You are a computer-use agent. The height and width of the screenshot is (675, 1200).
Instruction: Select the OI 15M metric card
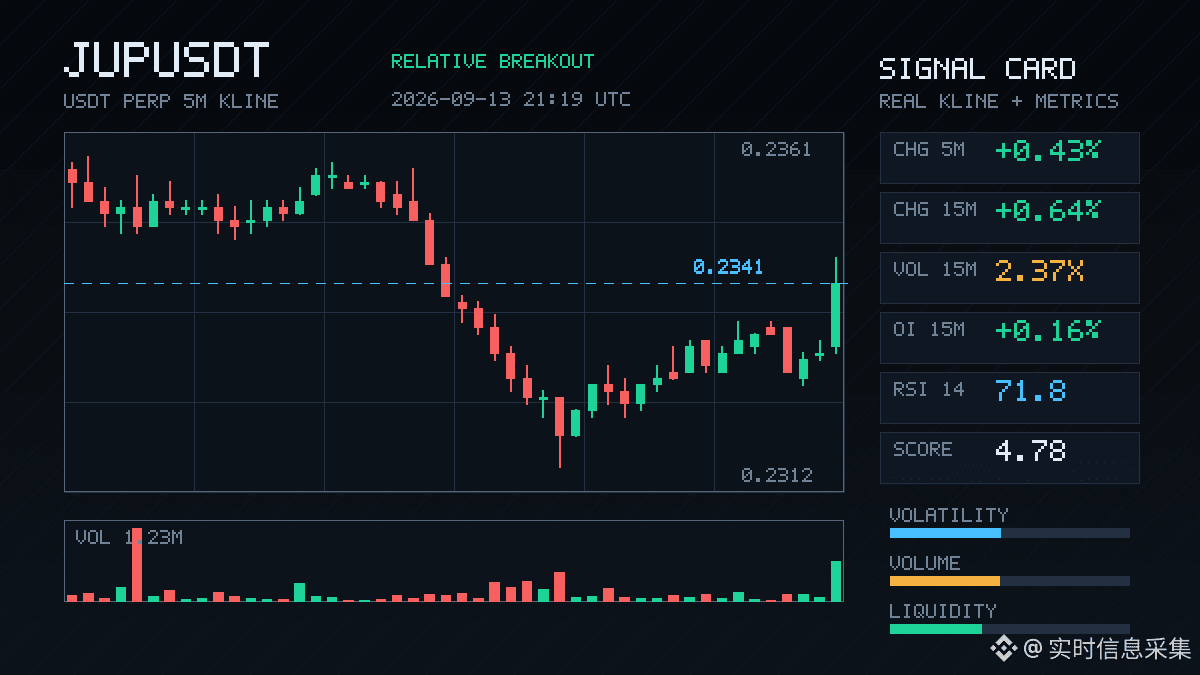click(1009, 338)
